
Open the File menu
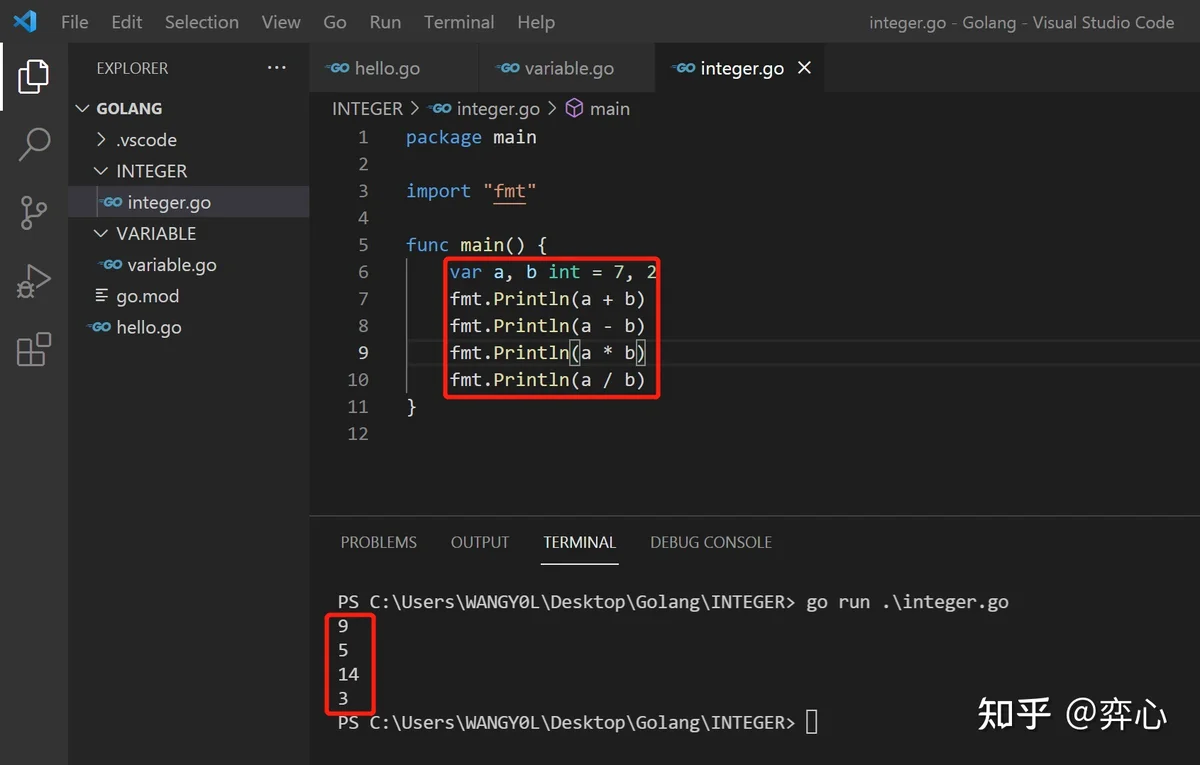[74, 22]
